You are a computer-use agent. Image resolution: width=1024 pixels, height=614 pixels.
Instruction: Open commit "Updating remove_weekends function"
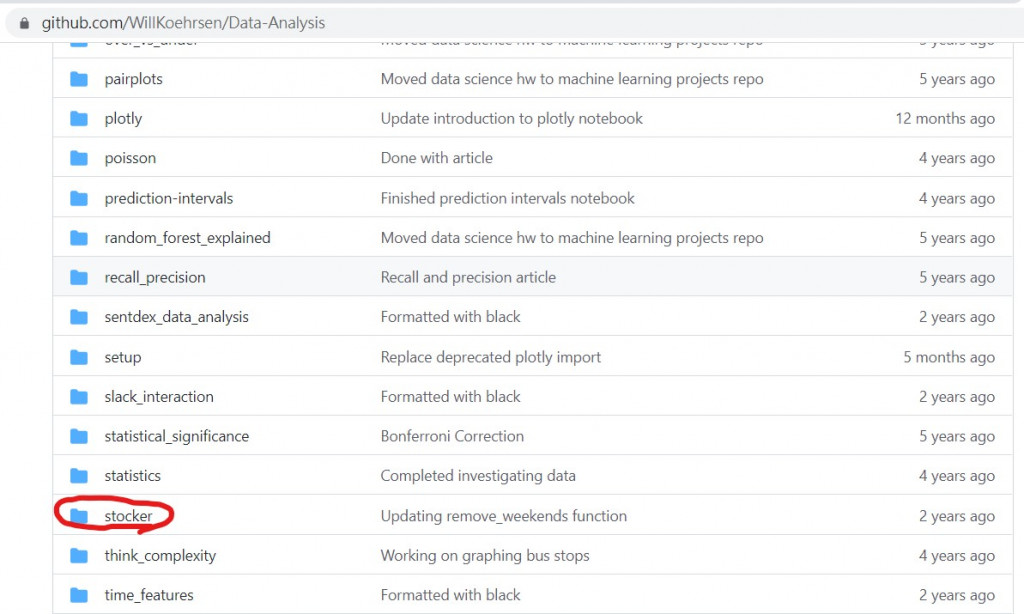coord(503,516)
